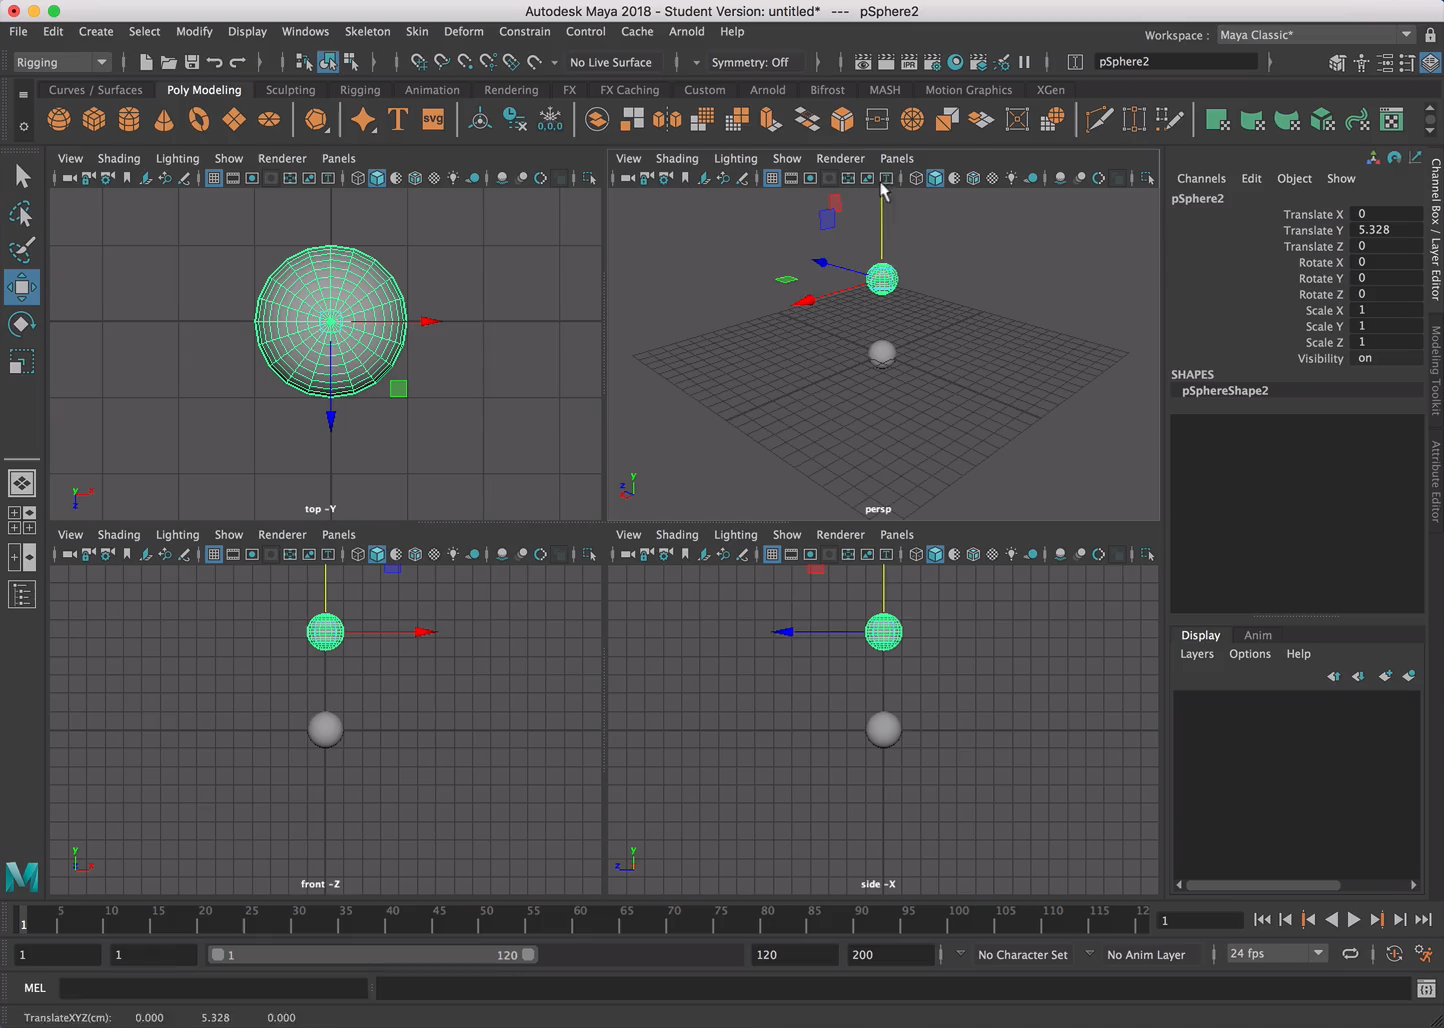Open the Rigging menu set dropdown

(x=61, y=62)
